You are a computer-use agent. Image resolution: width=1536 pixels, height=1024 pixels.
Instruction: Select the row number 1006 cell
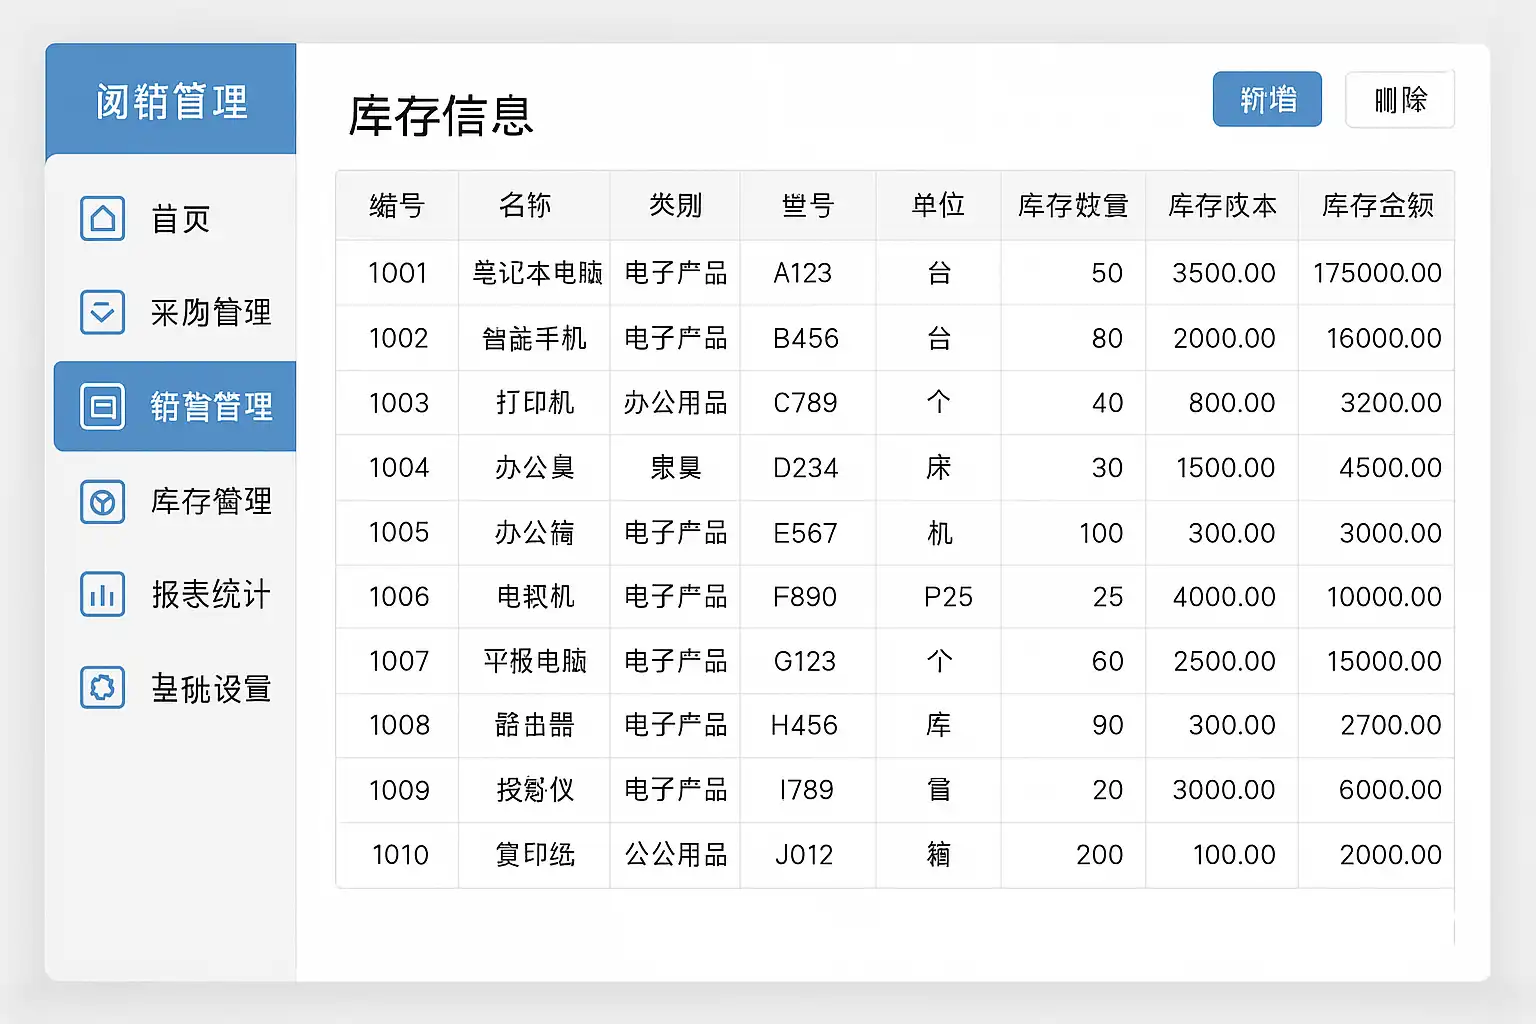pyautogui.click(x=398, y=597)
